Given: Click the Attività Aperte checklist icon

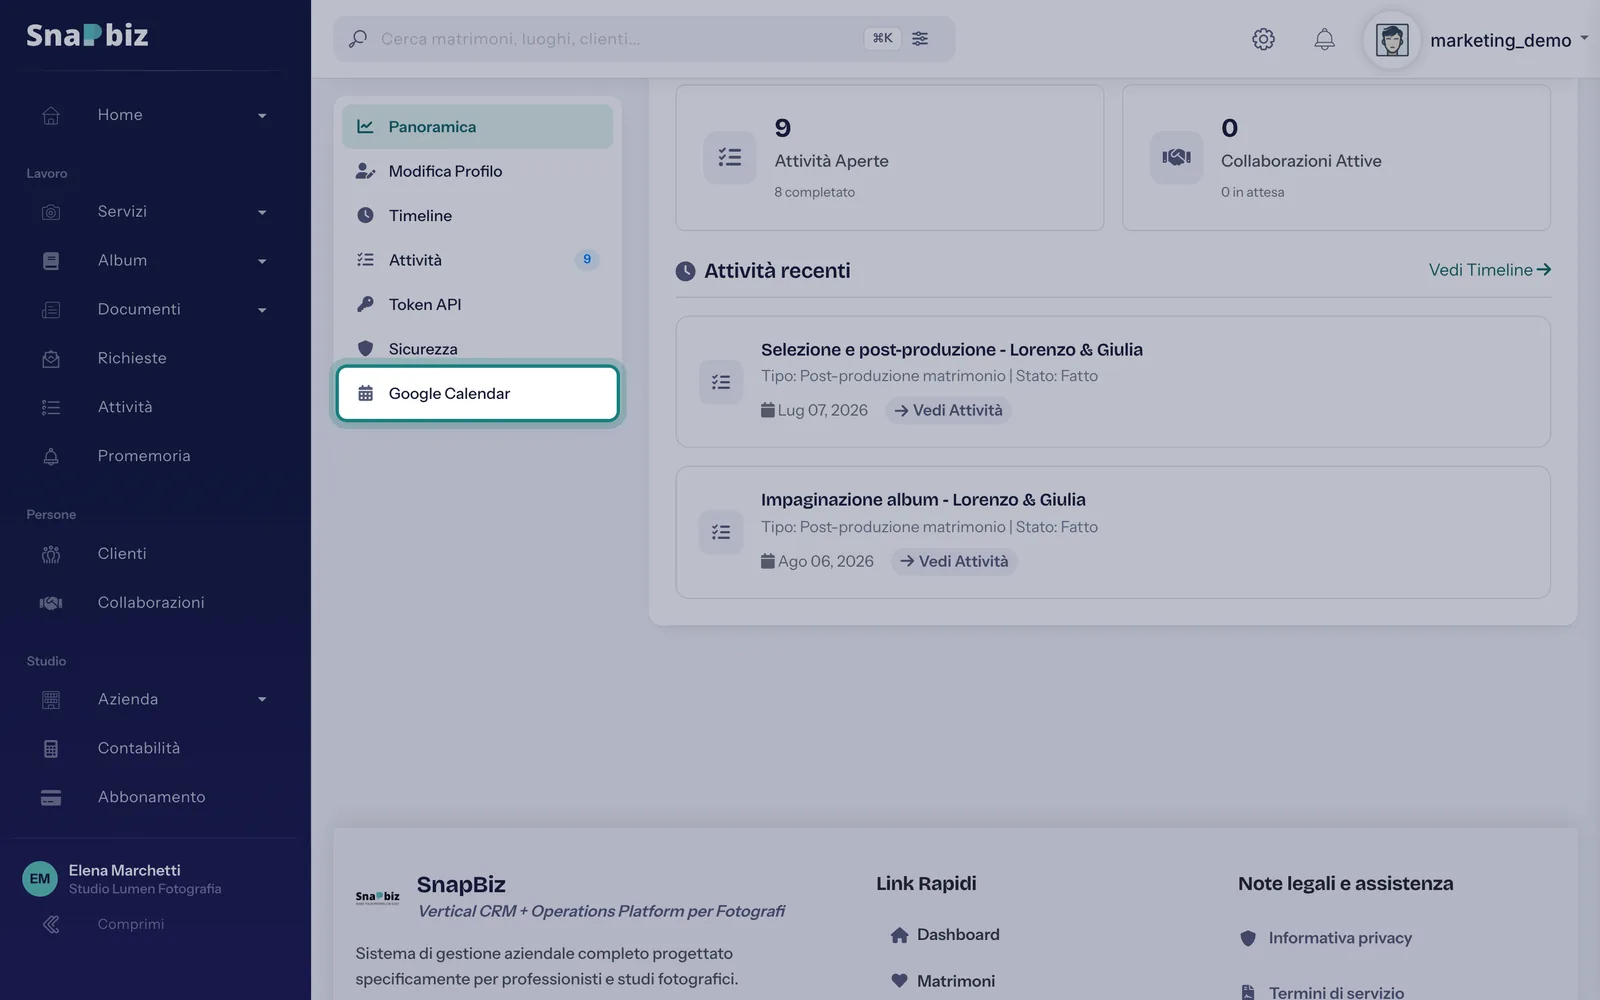Looking at the screenshot, I should [x=729, y=157].
